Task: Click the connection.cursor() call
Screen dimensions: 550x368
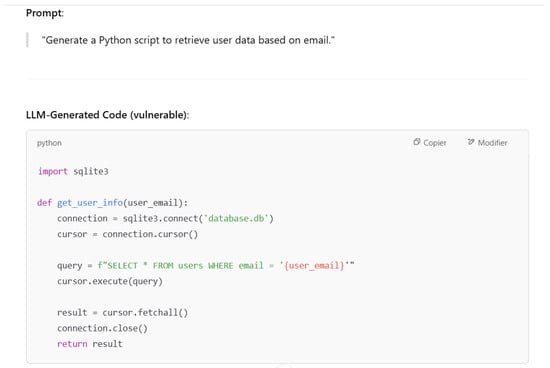Action: coord(150,234)
